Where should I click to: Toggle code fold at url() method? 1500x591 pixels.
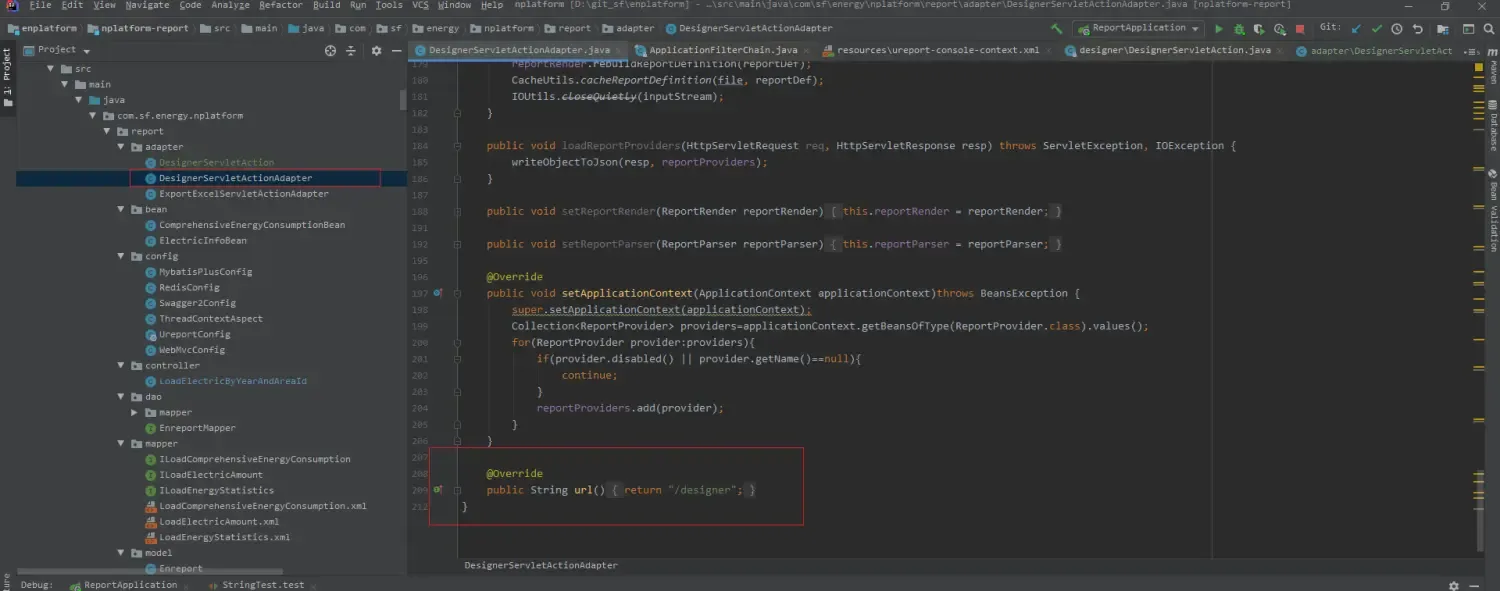pyautogui.click(x=458, y=490)
